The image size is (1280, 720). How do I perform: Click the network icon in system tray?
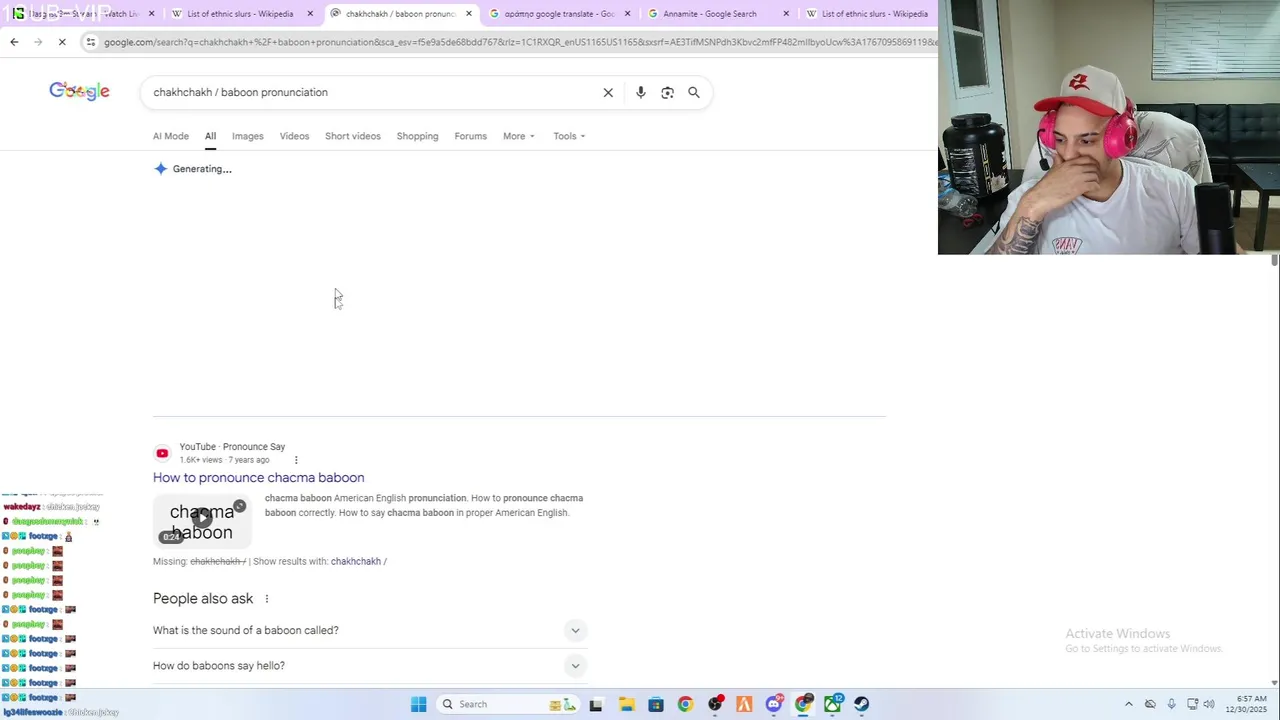click(x=1192, y=704)
